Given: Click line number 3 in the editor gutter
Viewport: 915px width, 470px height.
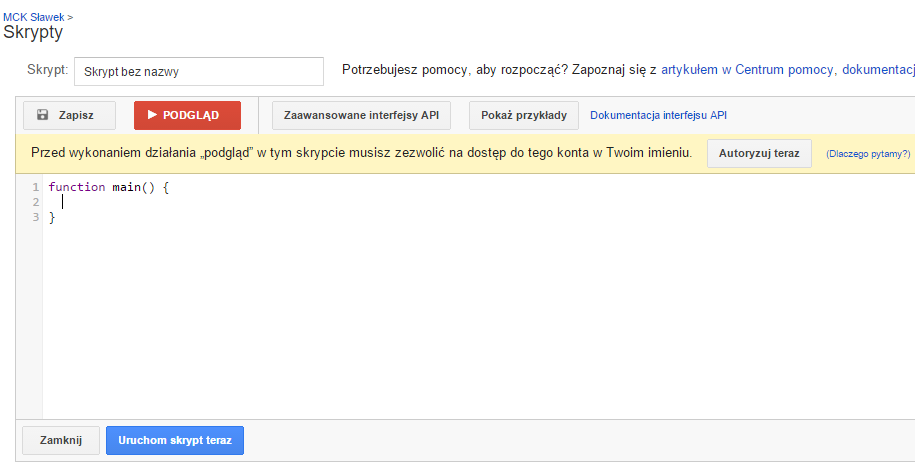Looking at the screenshot, I should tap(35, 217).
